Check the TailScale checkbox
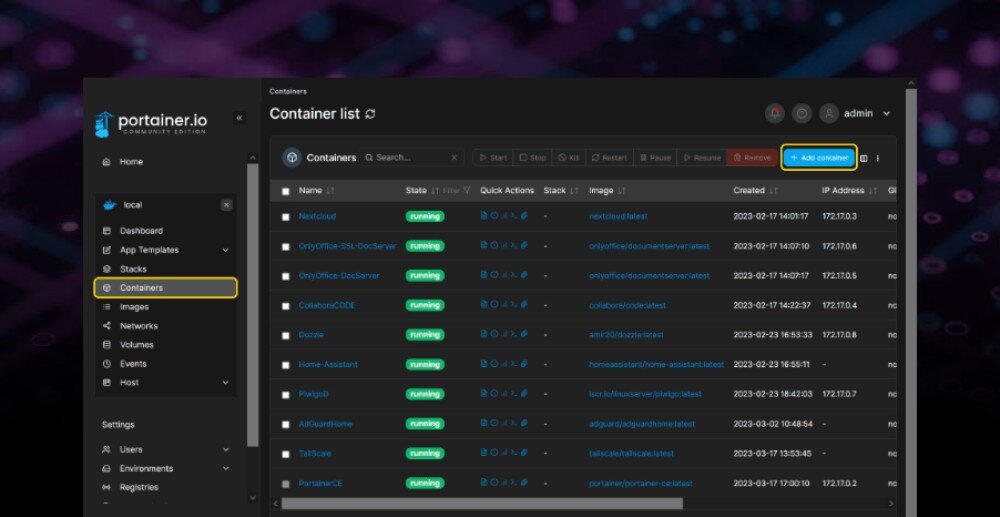Screen dimensions: 1000x517 286,454
